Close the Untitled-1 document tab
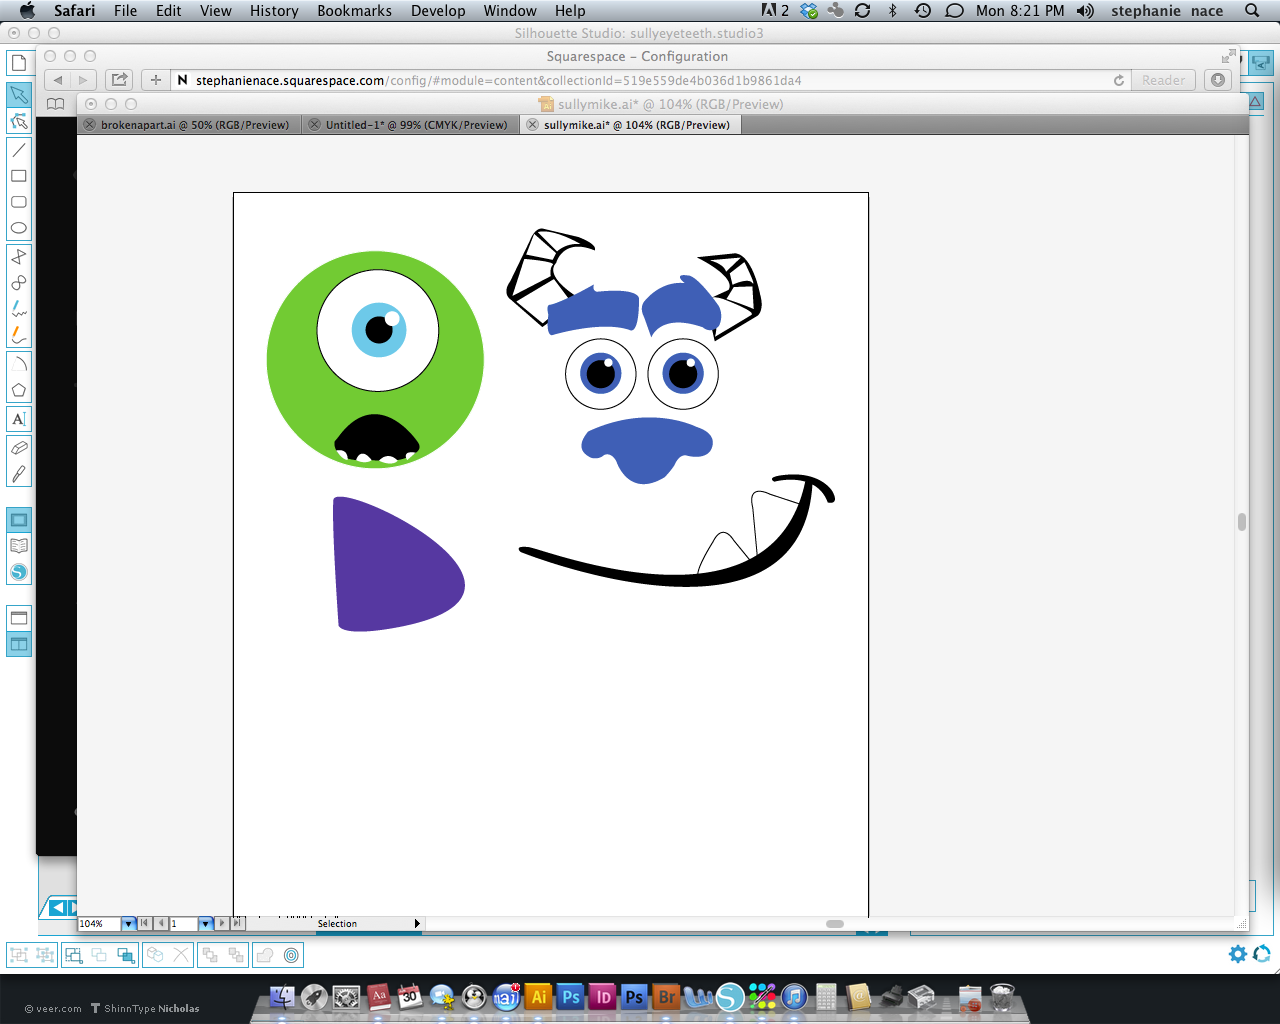 (314, 125)
